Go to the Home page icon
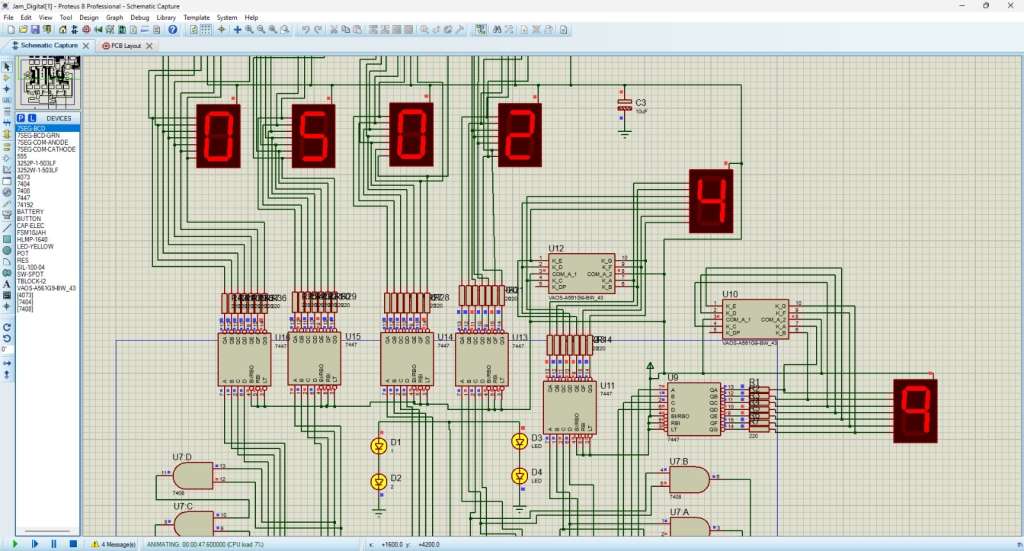The width and height of the screenshot is (1024, 551). [63, 29]
